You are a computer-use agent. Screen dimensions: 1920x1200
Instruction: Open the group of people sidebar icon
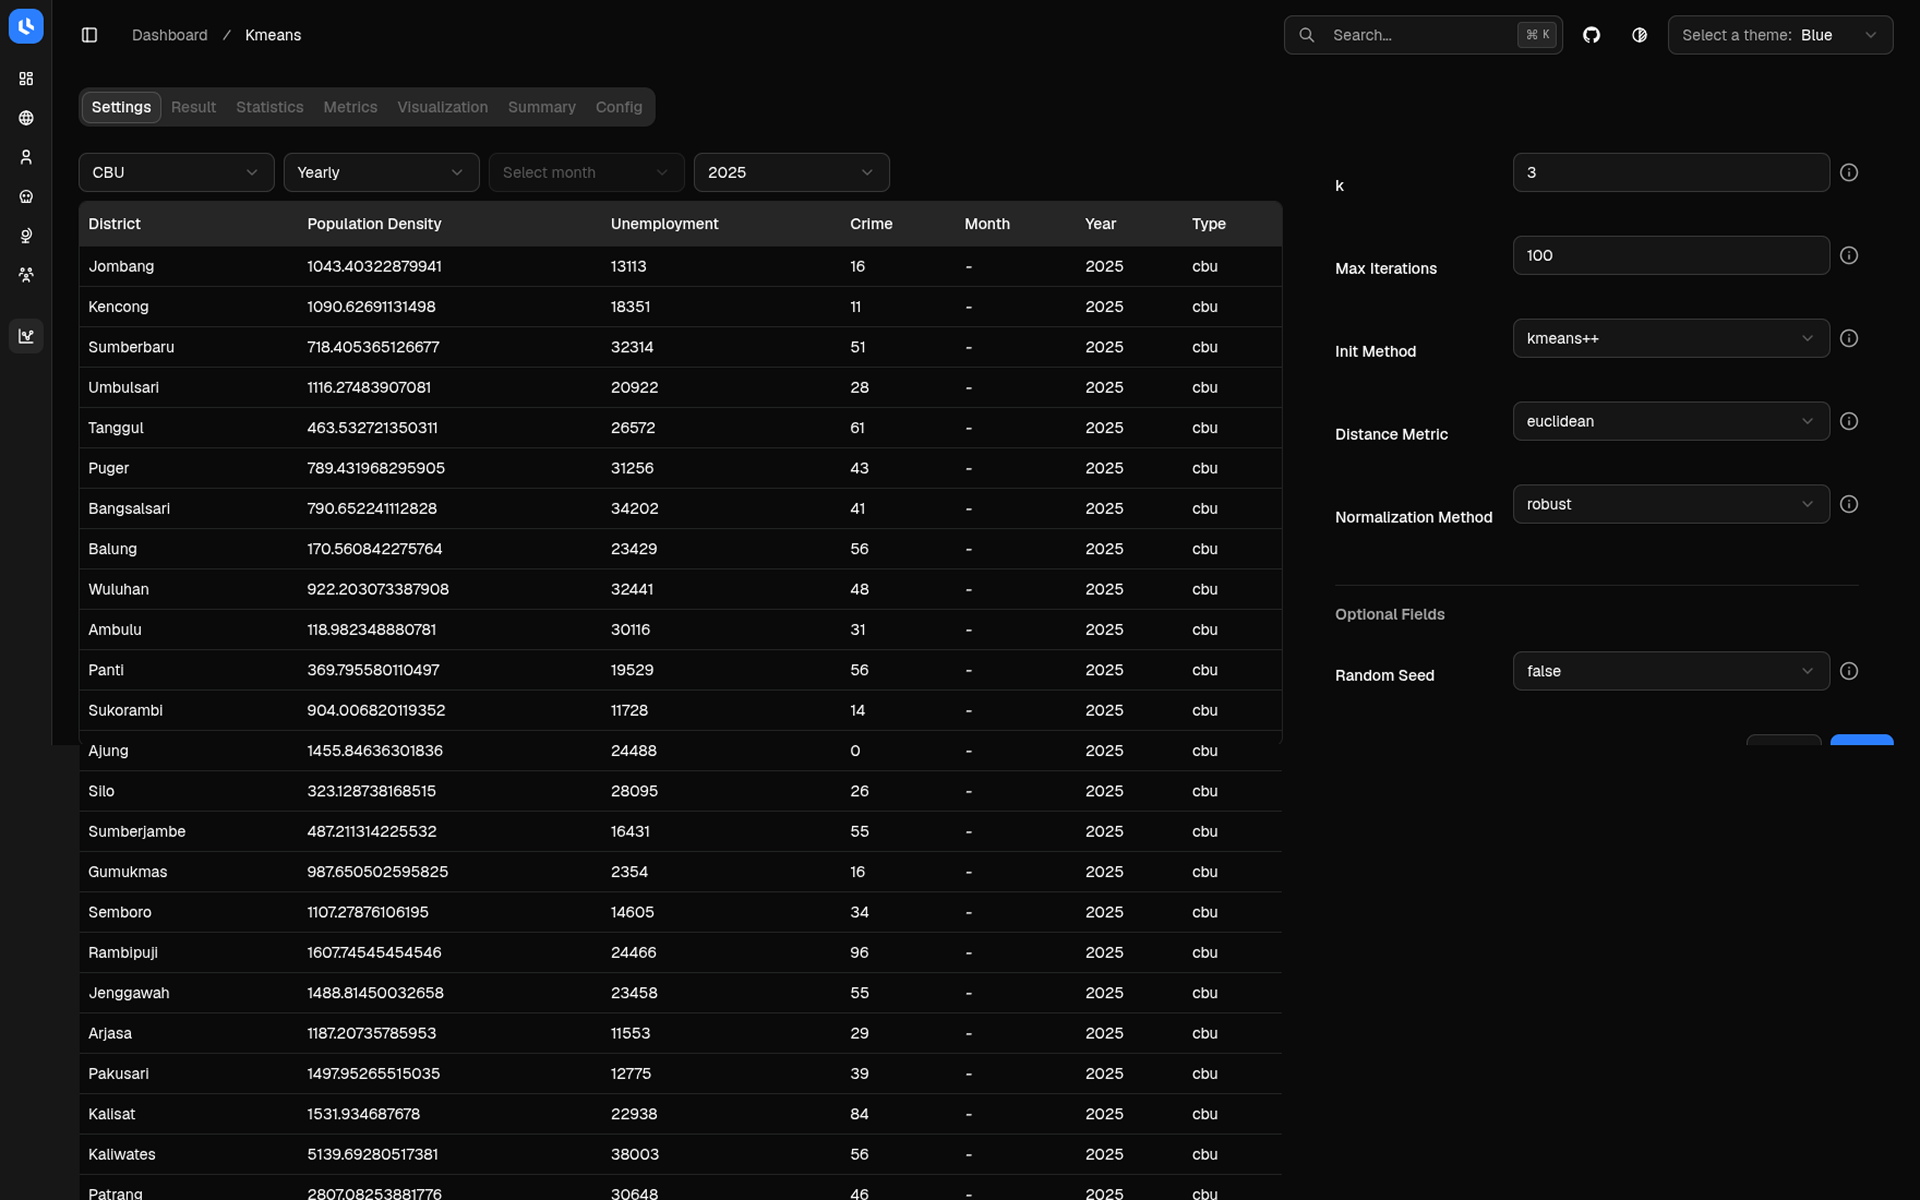(26, 275)
